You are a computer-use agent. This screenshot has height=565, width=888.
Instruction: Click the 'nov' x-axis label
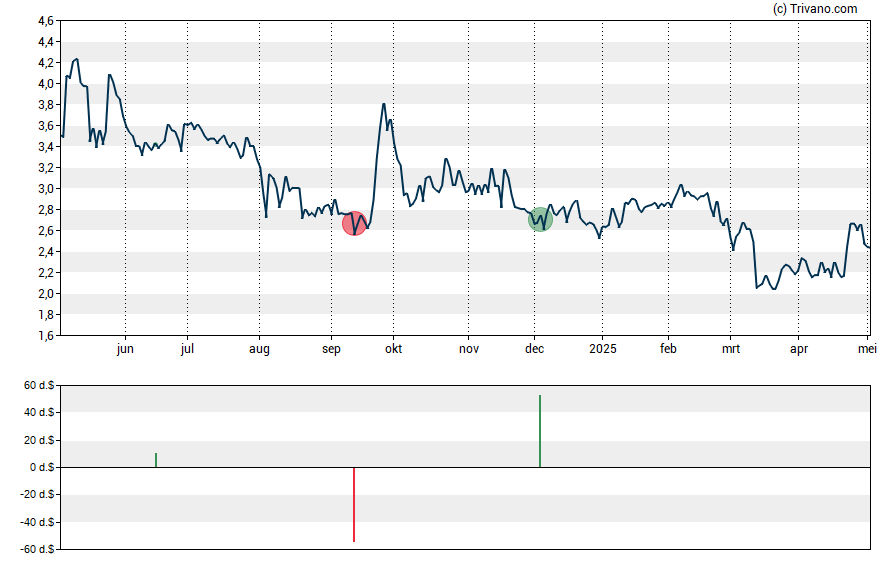[469, 349]
